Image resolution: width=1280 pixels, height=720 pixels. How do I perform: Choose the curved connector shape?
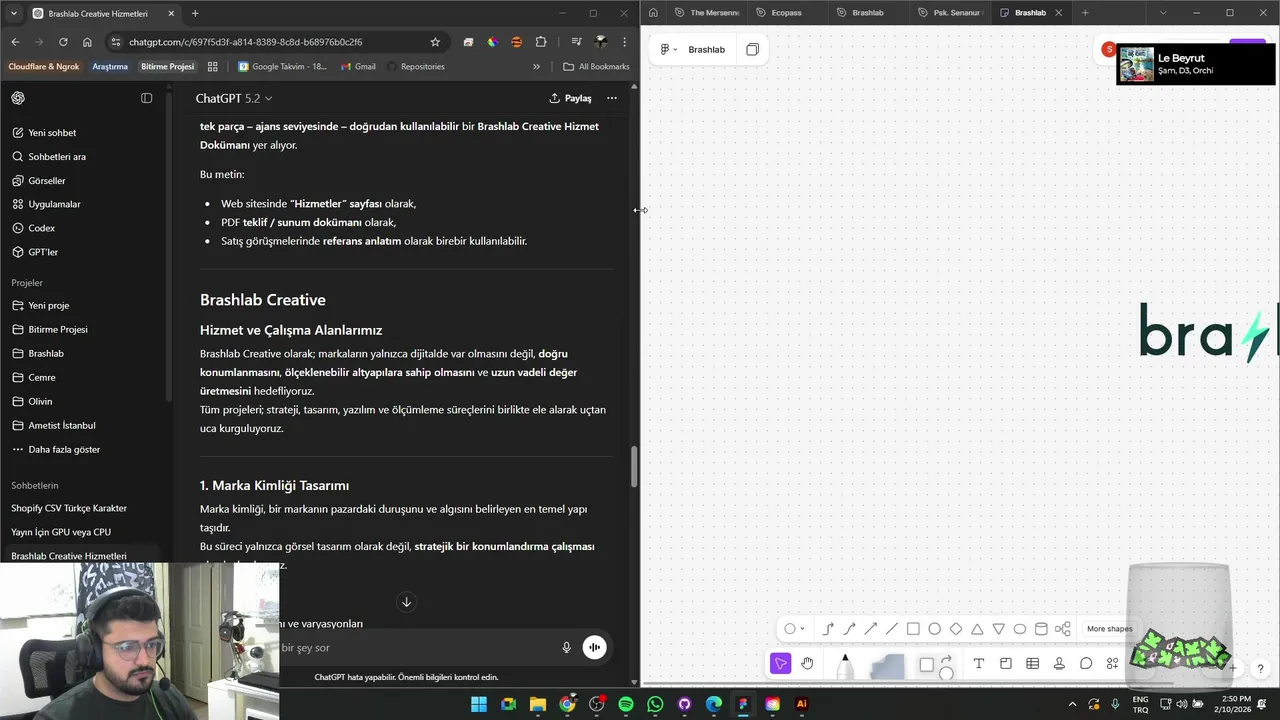(x=849, y=629)
